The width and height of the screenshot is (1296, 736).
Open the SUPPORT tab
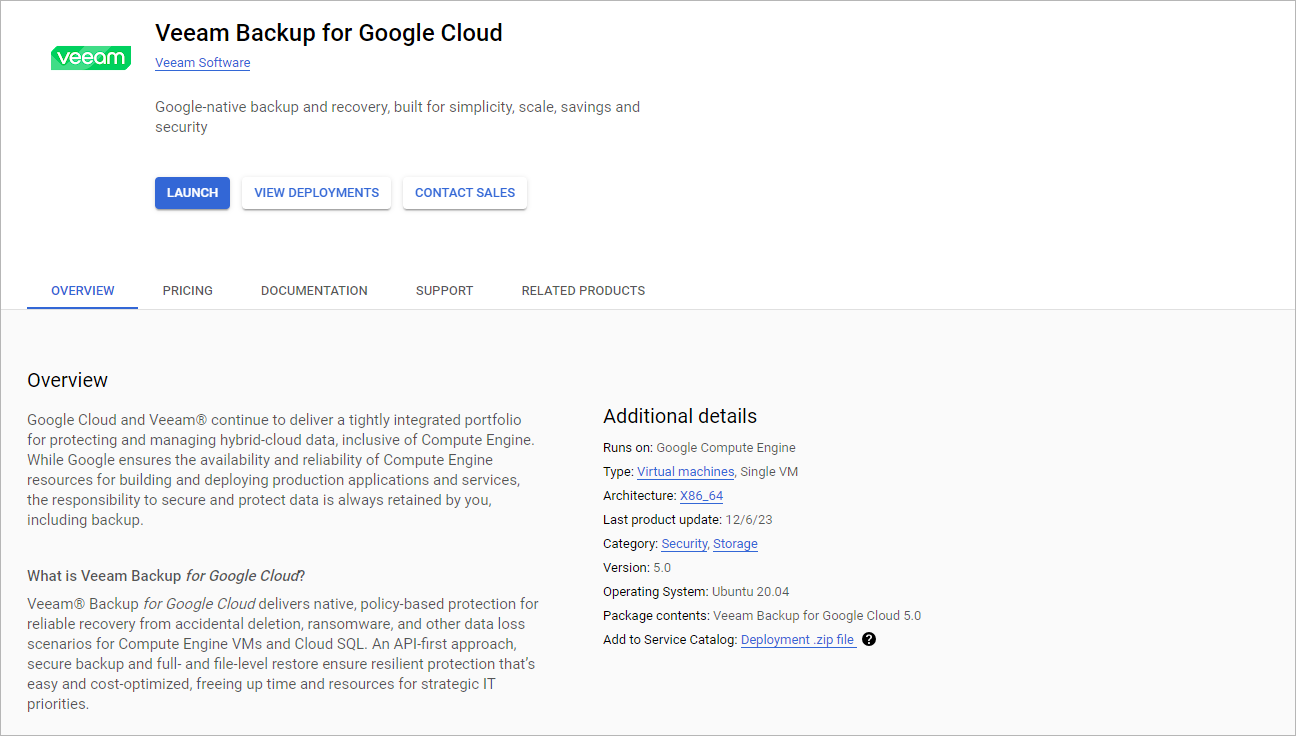pyautogui.click(x=445, y=291)
